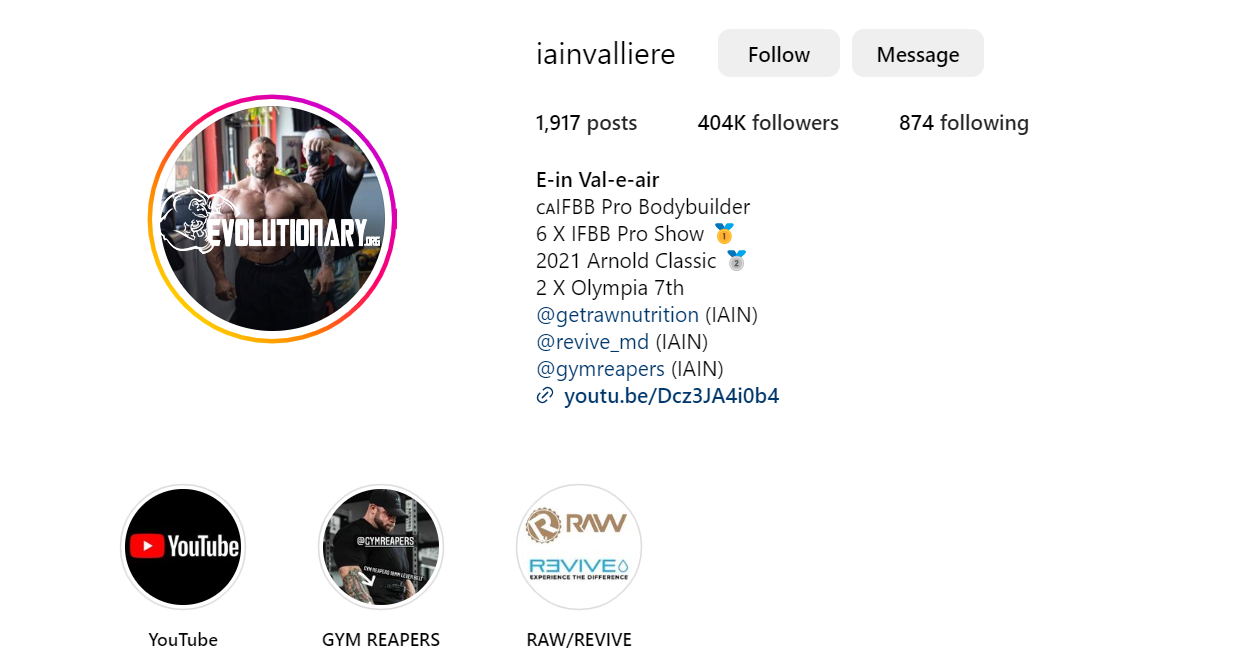
Task: Click the silver medal emoji after Arnold Classic
Action: (737, 261)
